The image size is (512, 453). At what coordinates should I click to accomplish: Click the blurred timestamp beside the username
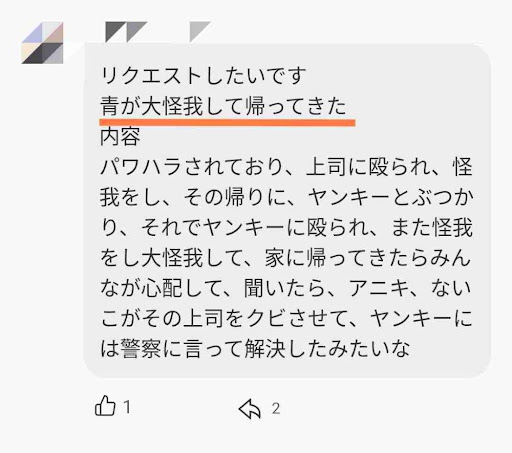tap(200, 32)
